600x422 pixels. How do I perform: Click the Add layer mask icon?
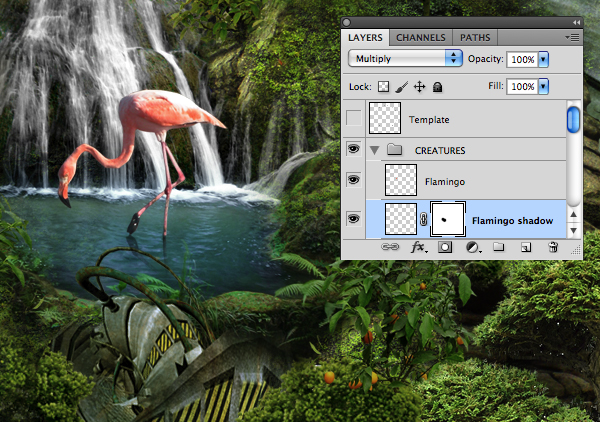coord(445,247)
